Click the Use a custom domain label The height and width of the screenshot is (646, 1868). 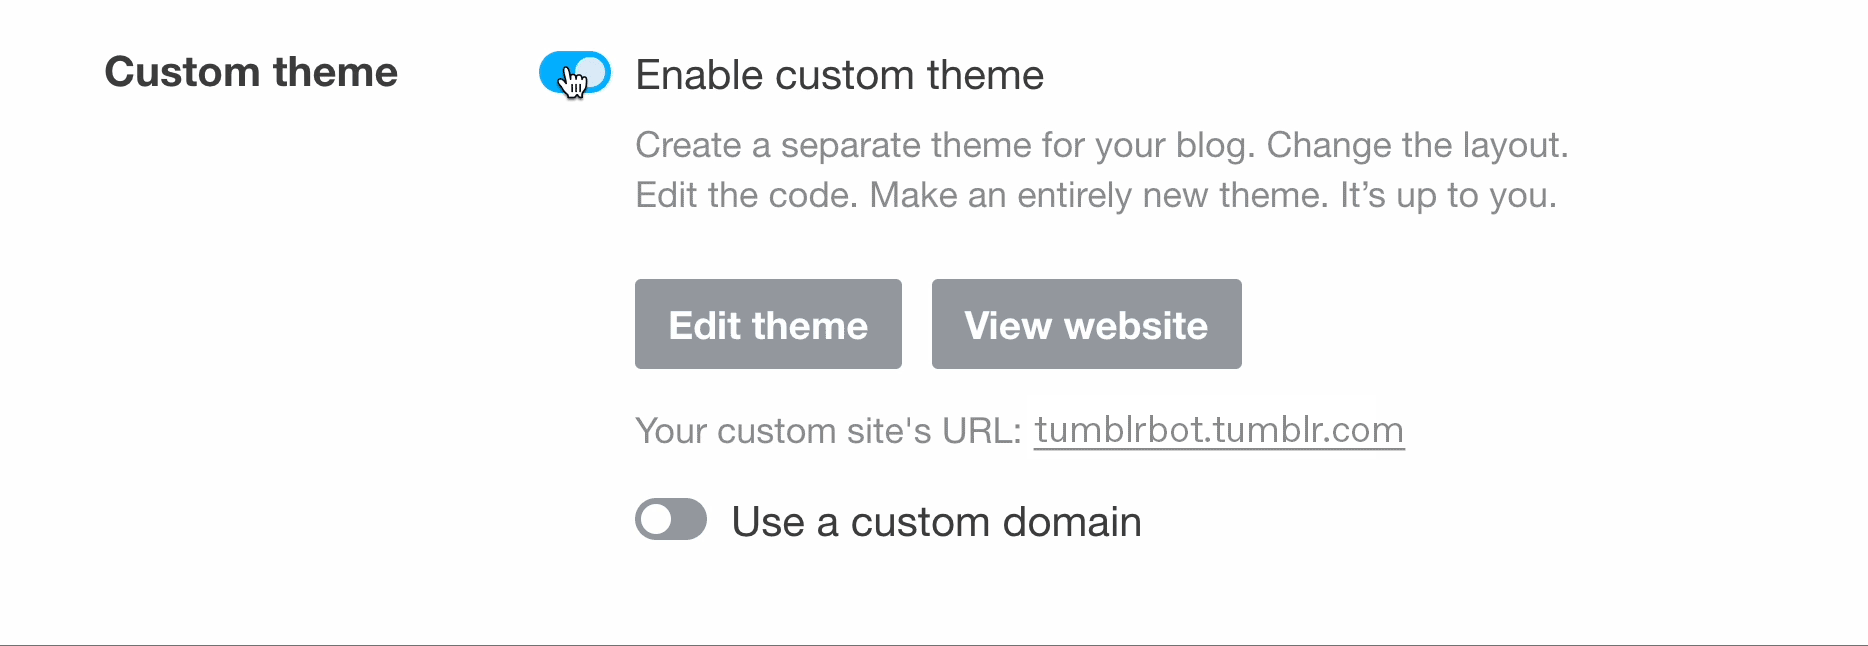pos(936,522)
